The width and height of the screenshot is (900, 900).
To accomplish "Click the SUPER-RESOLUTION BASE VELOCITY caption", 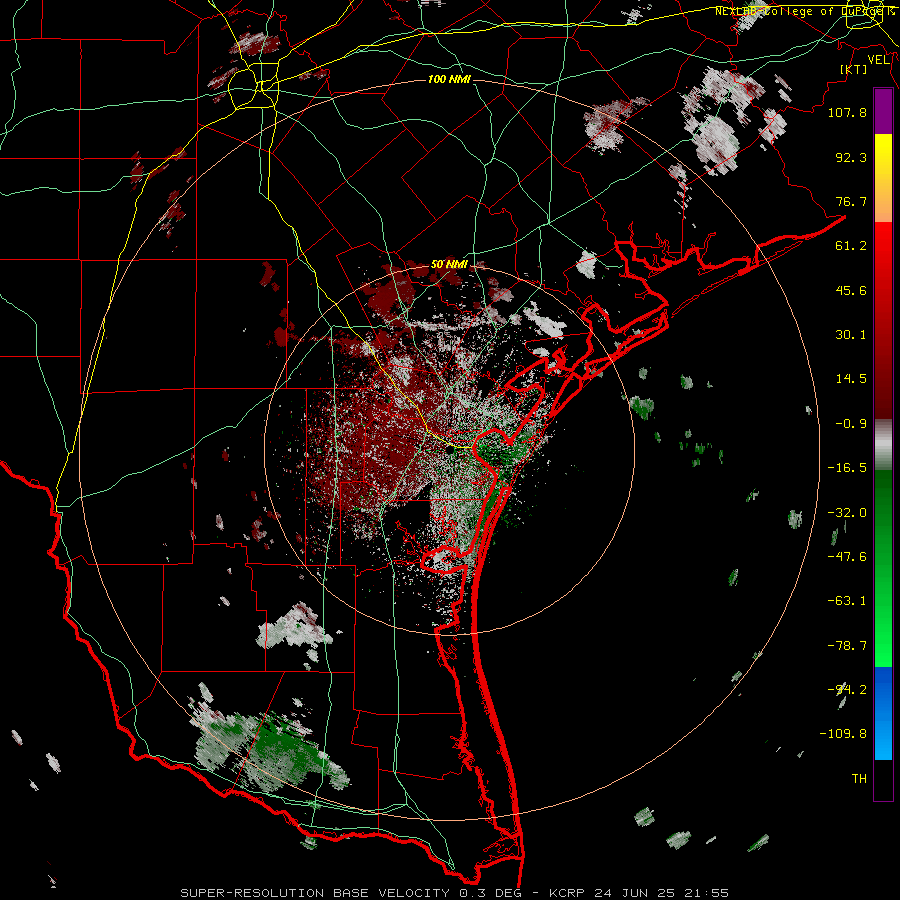I will (315, 893).
